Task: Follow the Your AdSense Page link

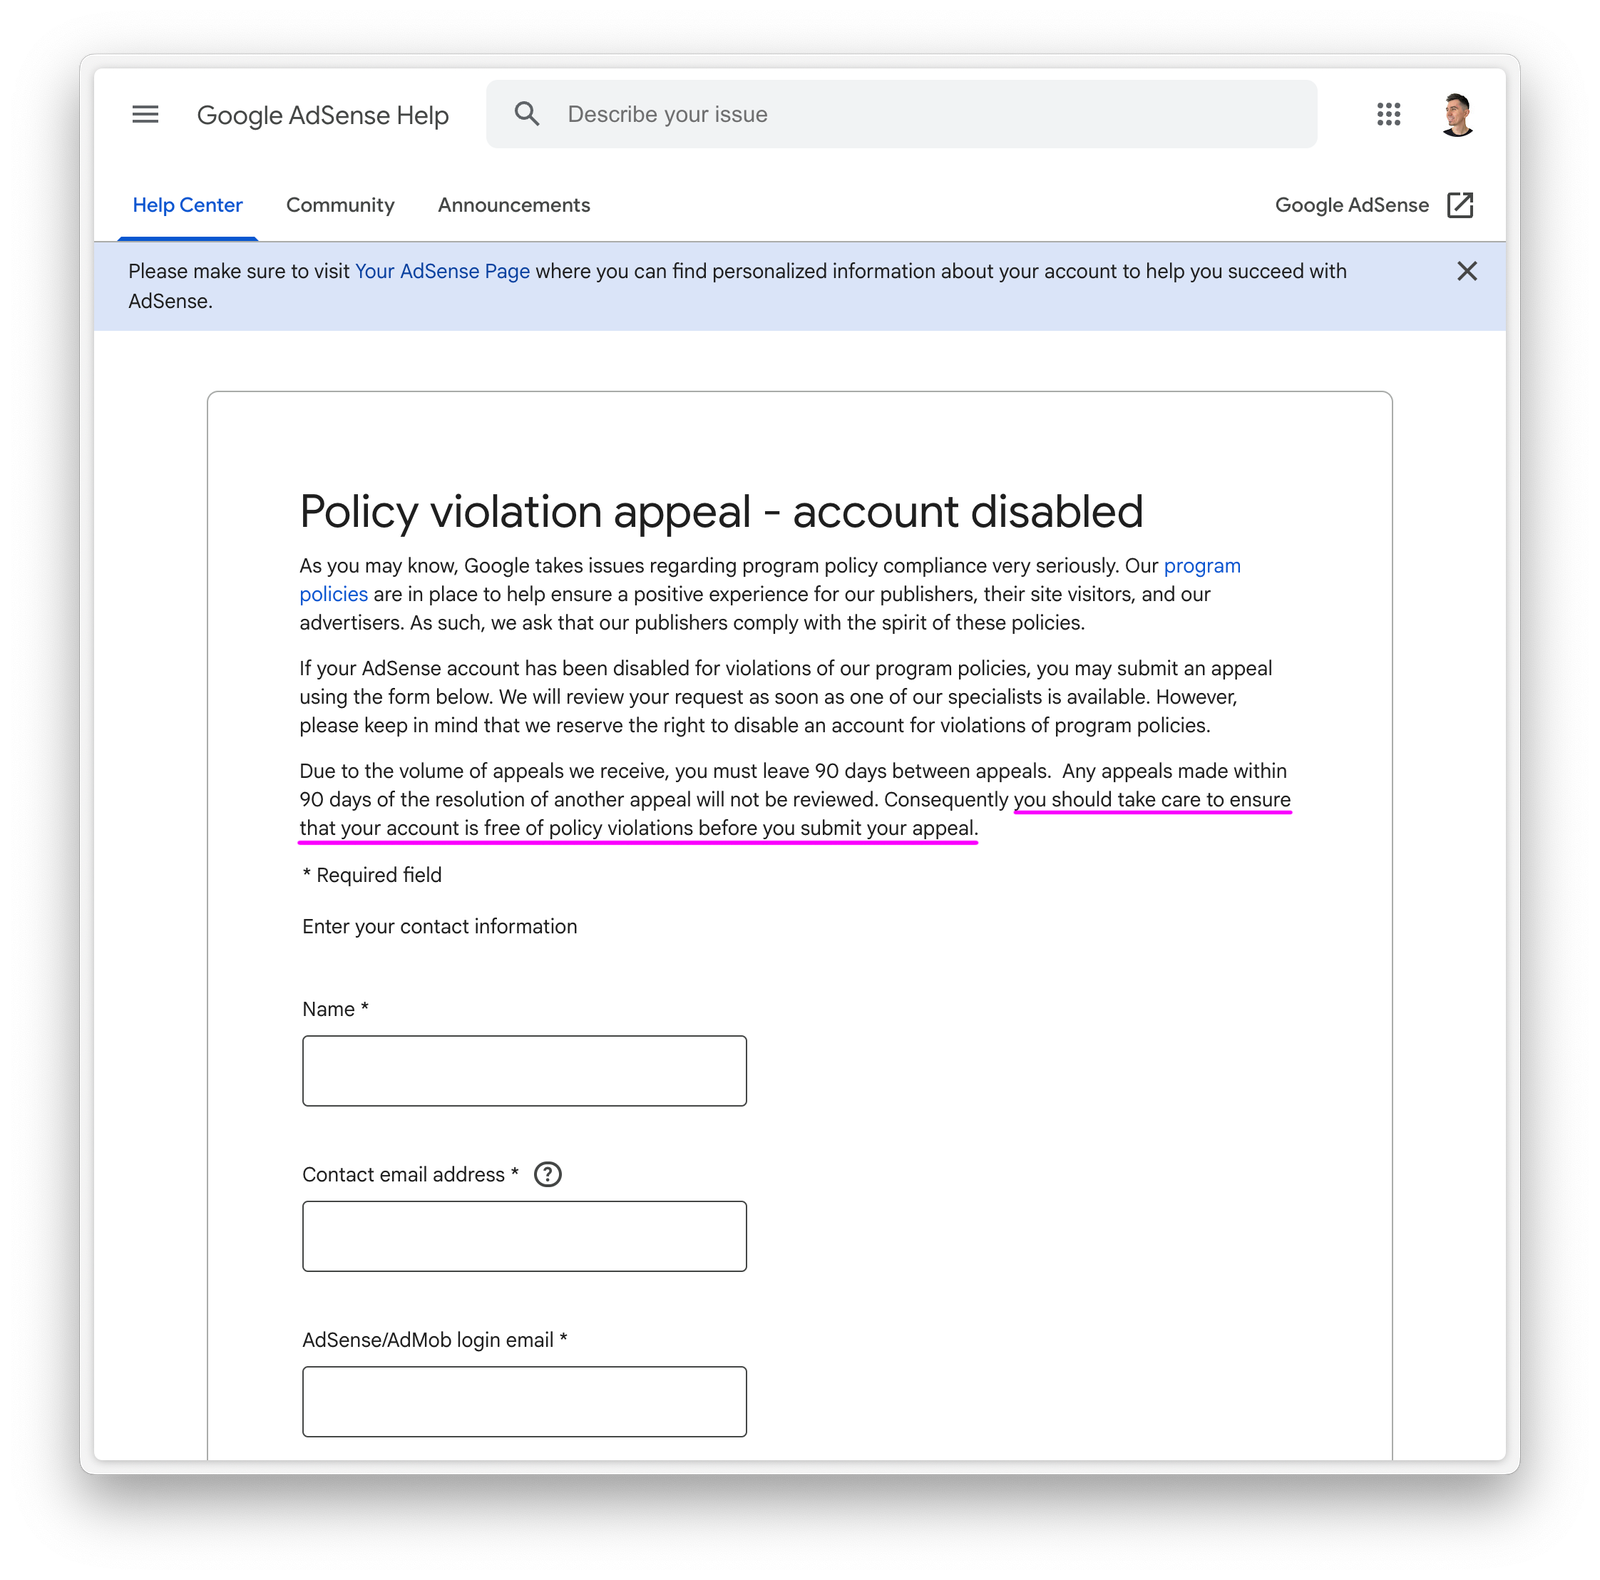Action: tap(442, 271)
